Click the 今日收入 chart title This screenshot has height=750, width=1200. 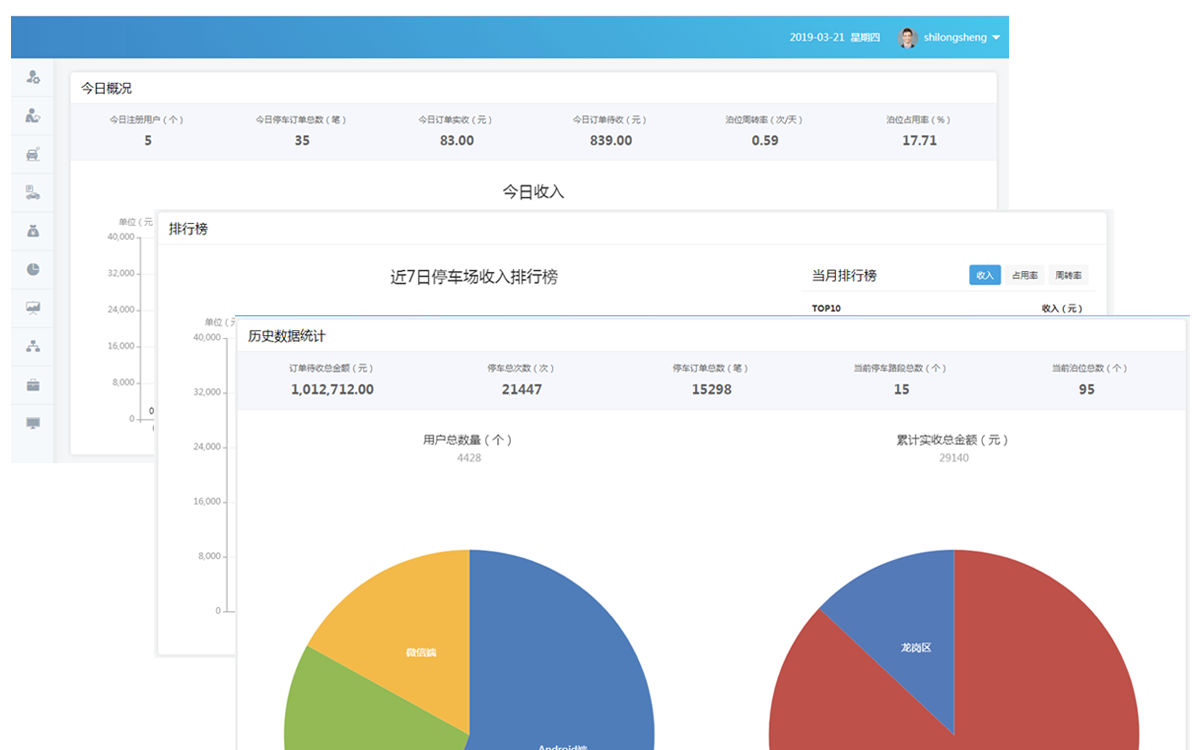(x=533, y=192)
